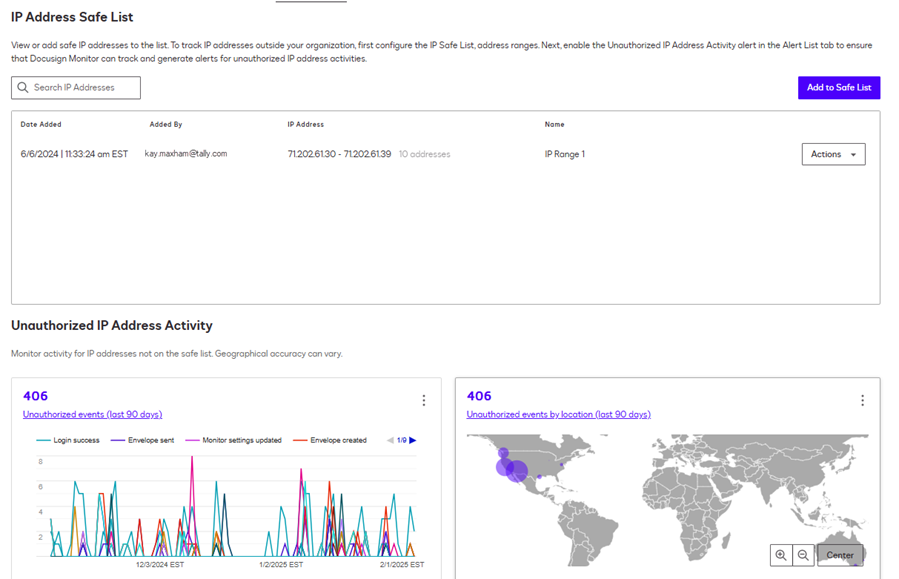Open the Unauthorized events (last 90 days) link
This screenshot has height=579, width=899.
[92, 414]
